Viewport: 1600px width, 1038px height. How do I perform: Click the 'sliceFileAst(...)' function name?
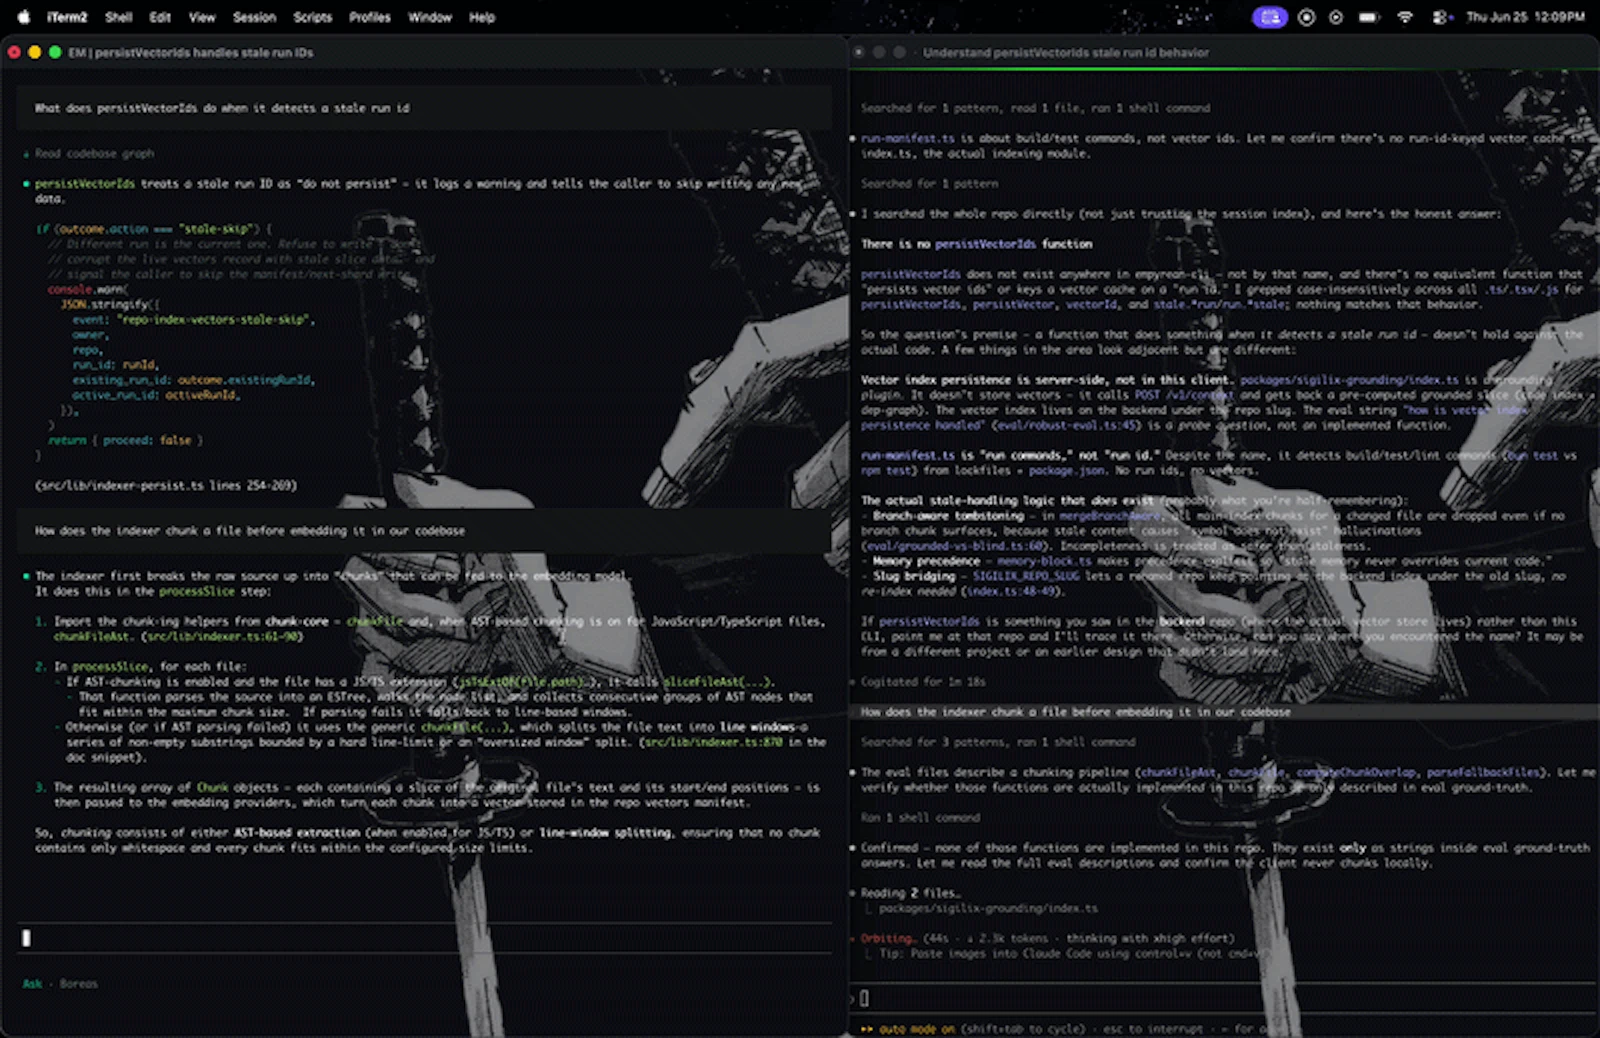click(717, 682)
